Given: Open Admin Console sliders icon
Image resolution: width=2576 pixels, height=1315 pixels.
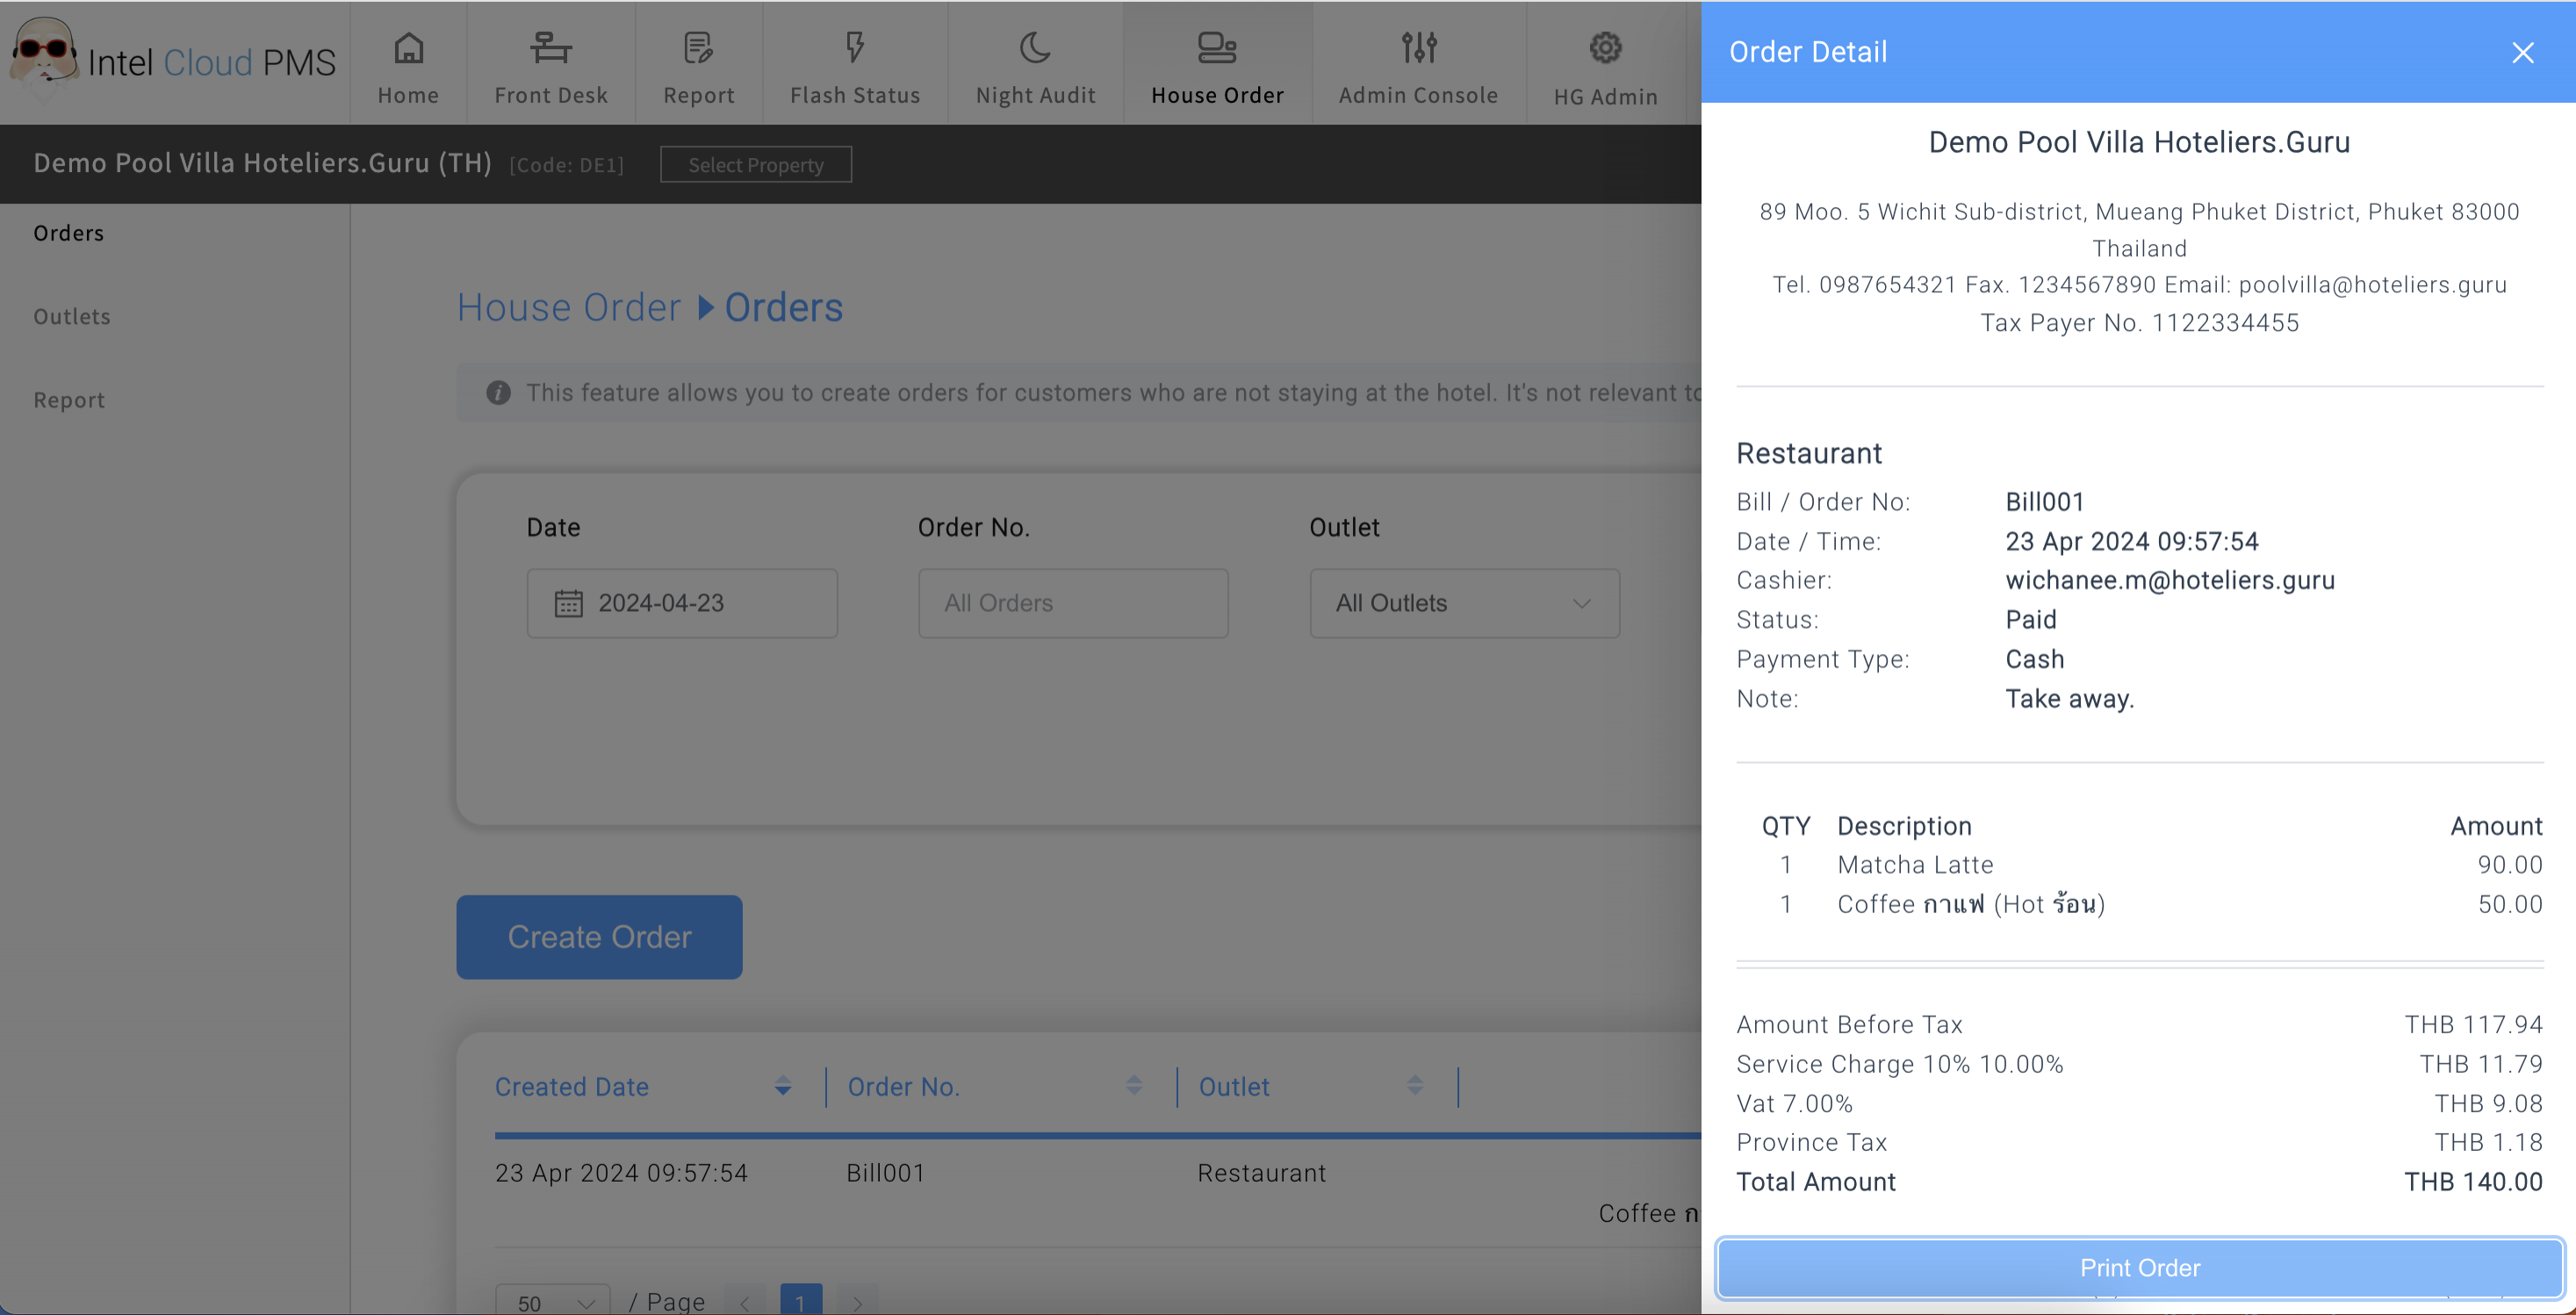Looking at the screenshot, I should [1418, 47].
